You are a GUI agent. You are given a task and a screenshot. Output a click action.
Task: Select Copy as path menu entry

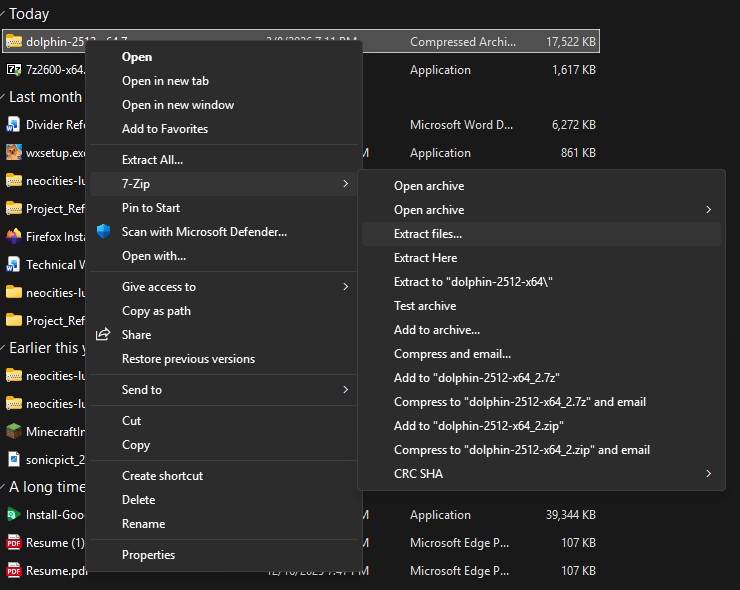[x=156, y=311]
